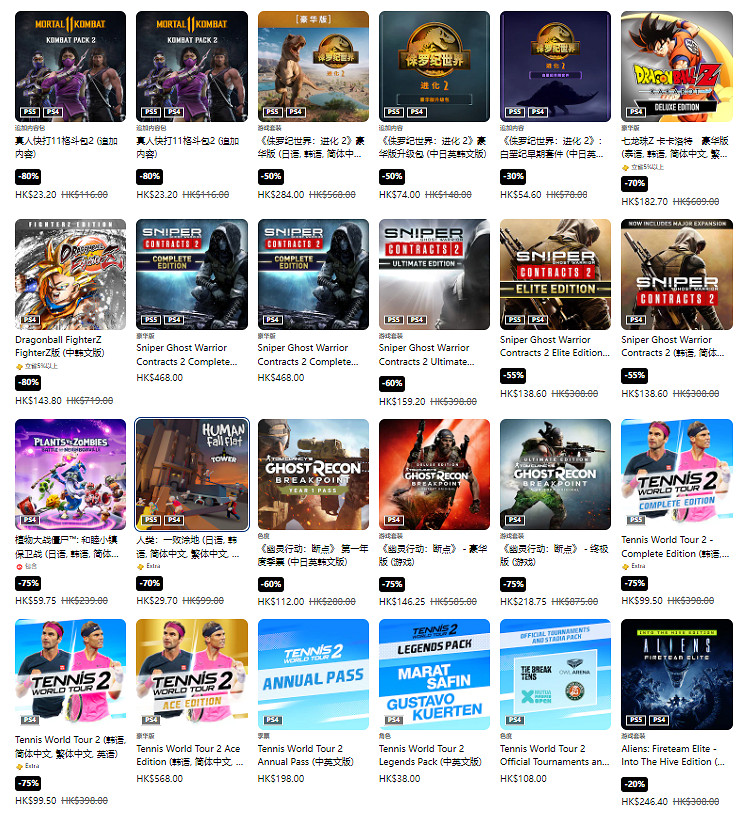Viewport: 750px width, 831px height.
Task: Click the Tennis World Tour 2 Complete Edition title
Action: 675,546
